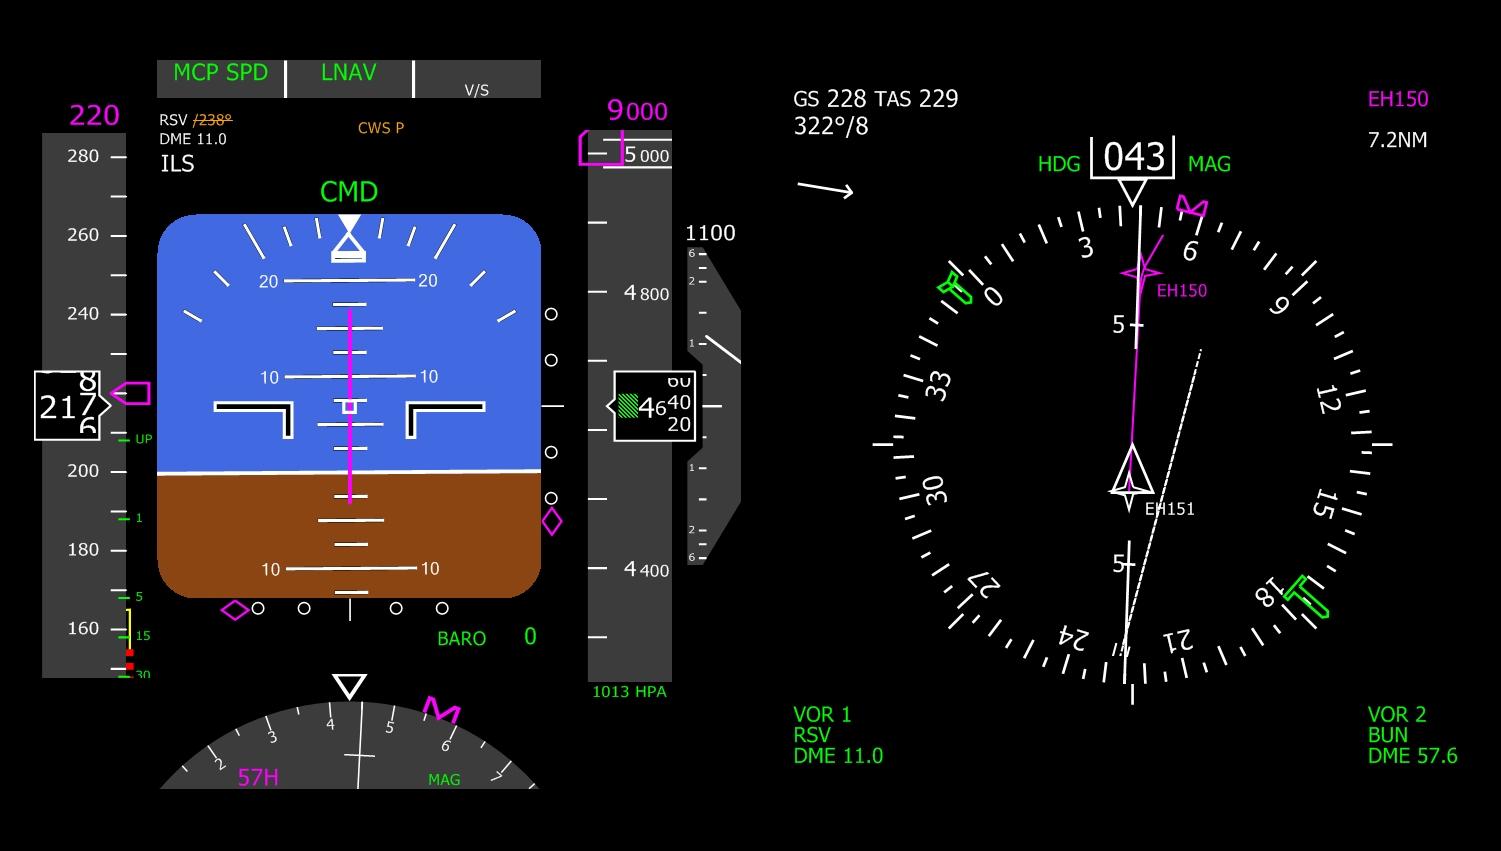1501x851 pixels.
Task: Click the magenta selected speed 220 readout
Action: (94, 116)
